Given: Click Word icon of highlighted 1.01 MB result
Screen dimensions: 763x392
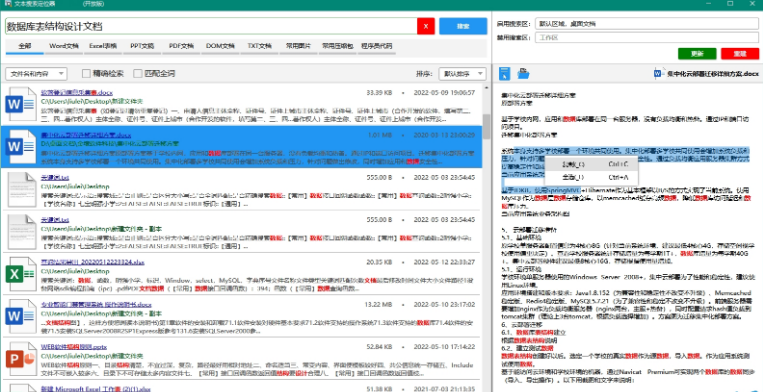Looking at the screenshot, I should (x=21, y=145).
